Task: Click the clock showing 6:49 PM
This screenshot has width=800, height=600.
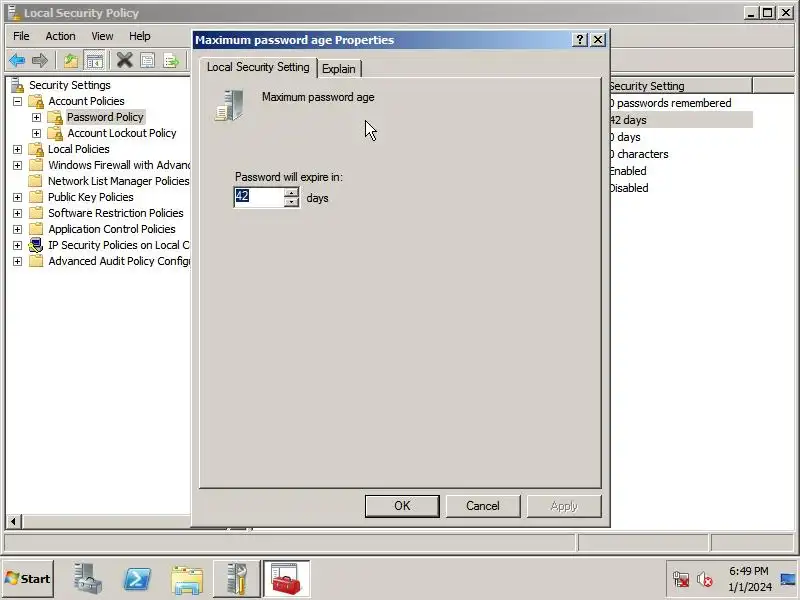Action: click(x=749, y=571)
